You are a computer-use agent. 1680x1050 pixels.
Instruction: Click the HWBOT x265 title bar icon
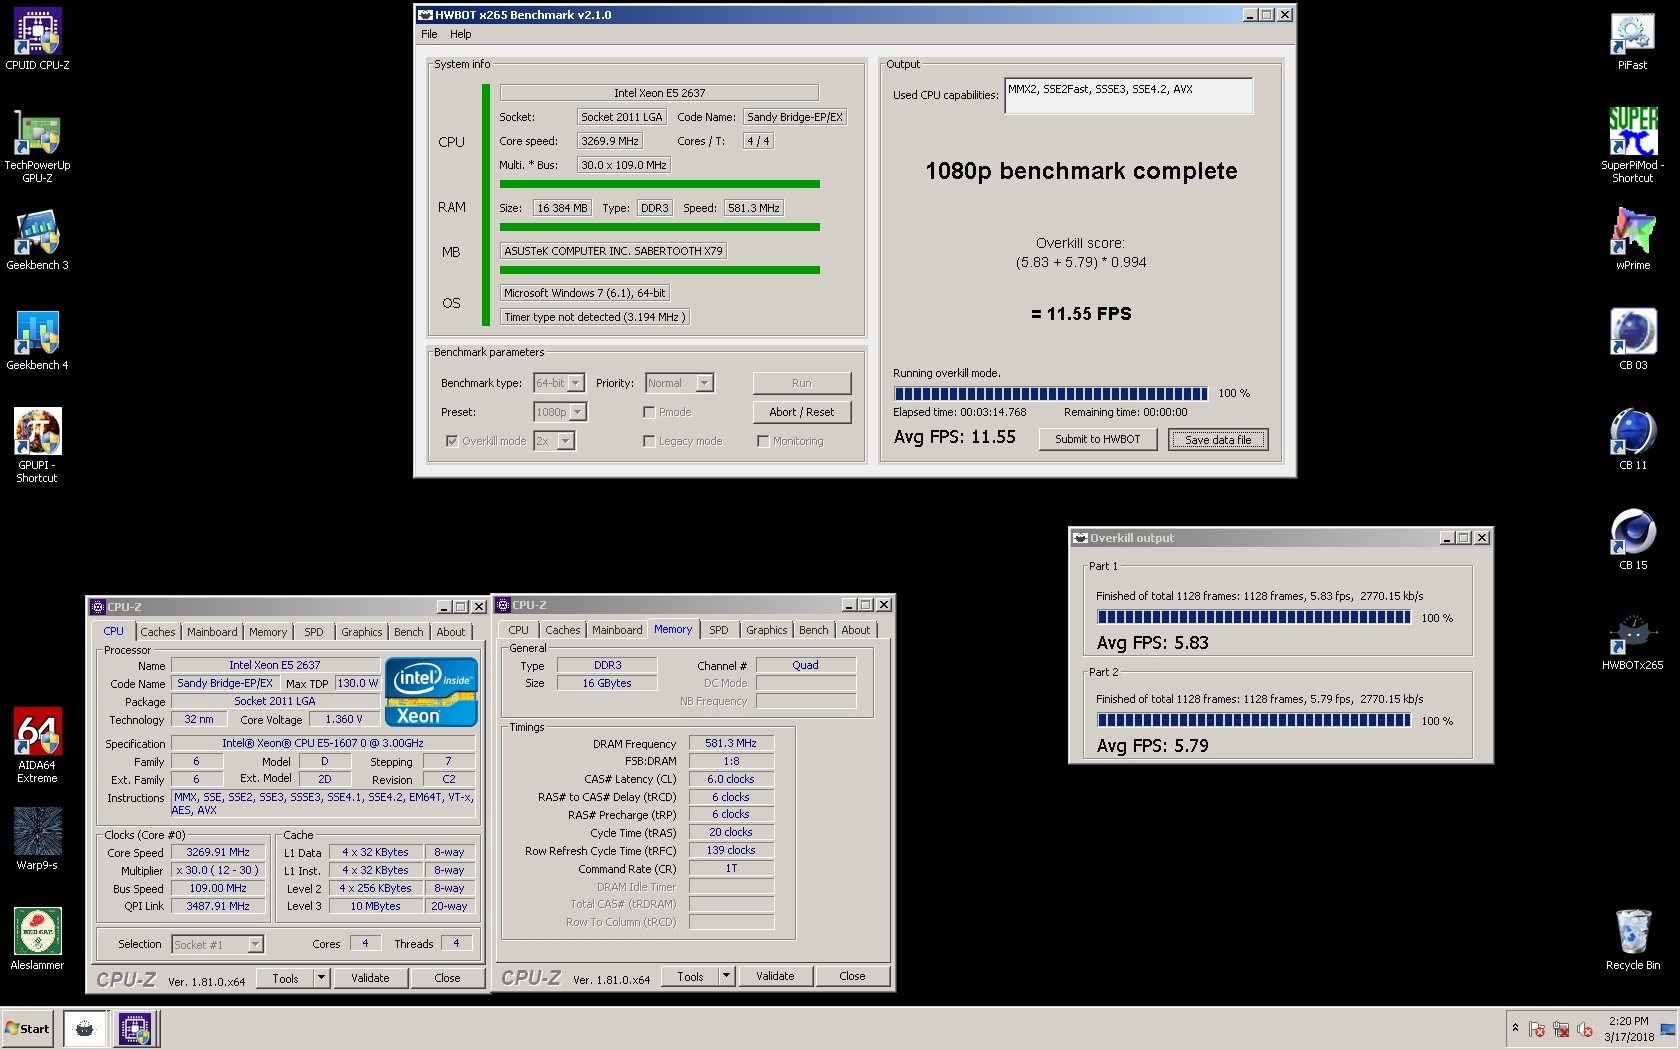[x=425, y=15]
